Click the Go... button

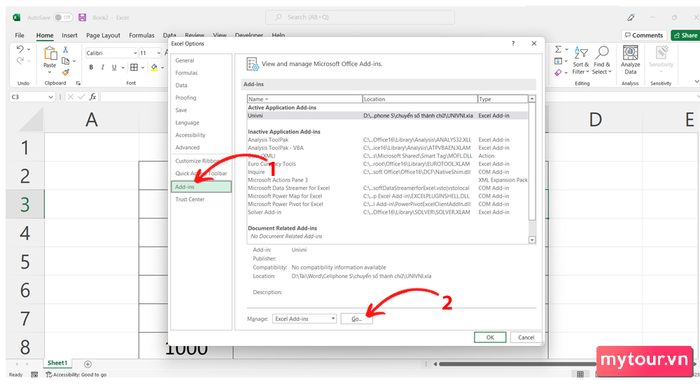[x=356, y=319]
